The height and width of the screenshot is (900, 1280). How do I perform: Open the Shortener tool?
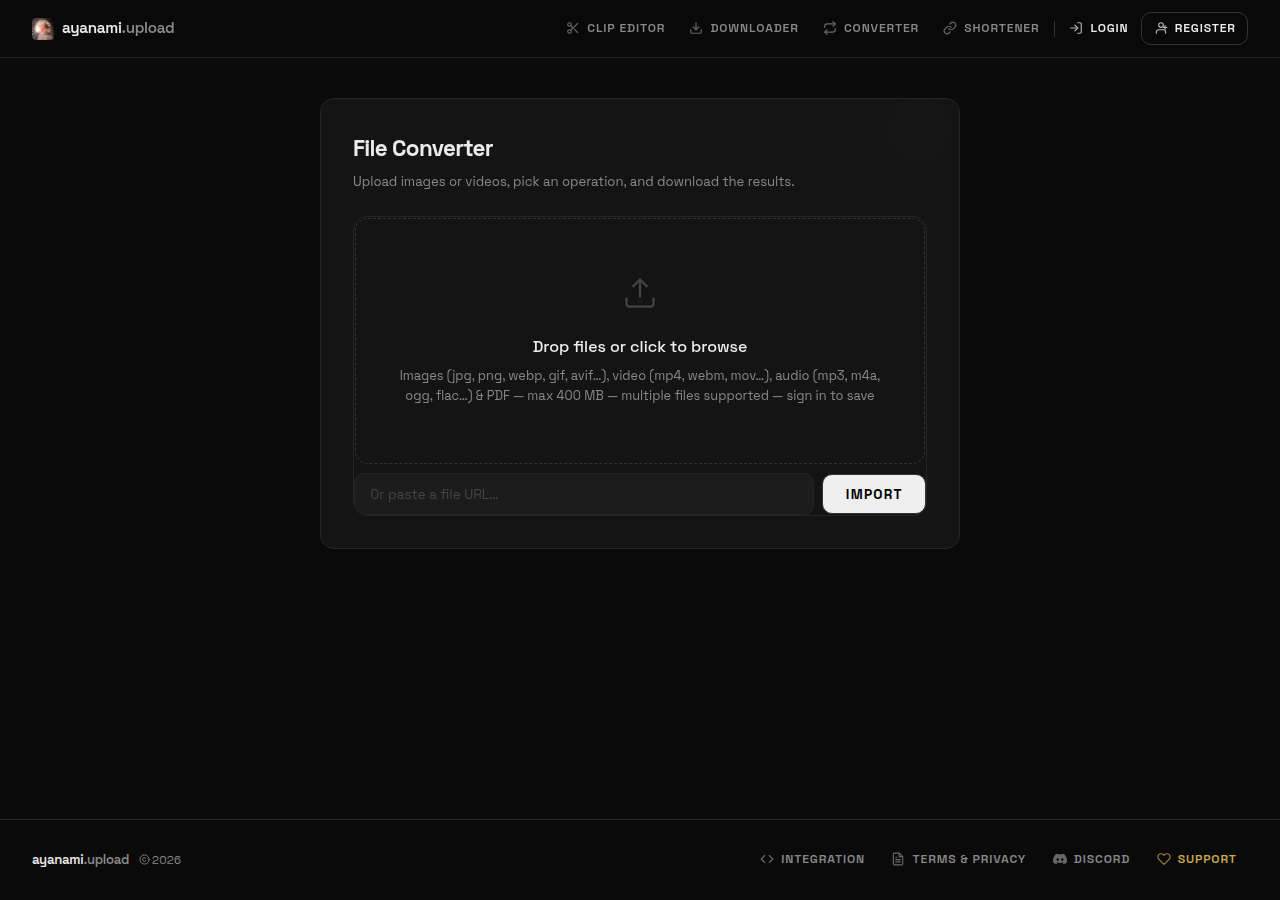tap(991, 28)
